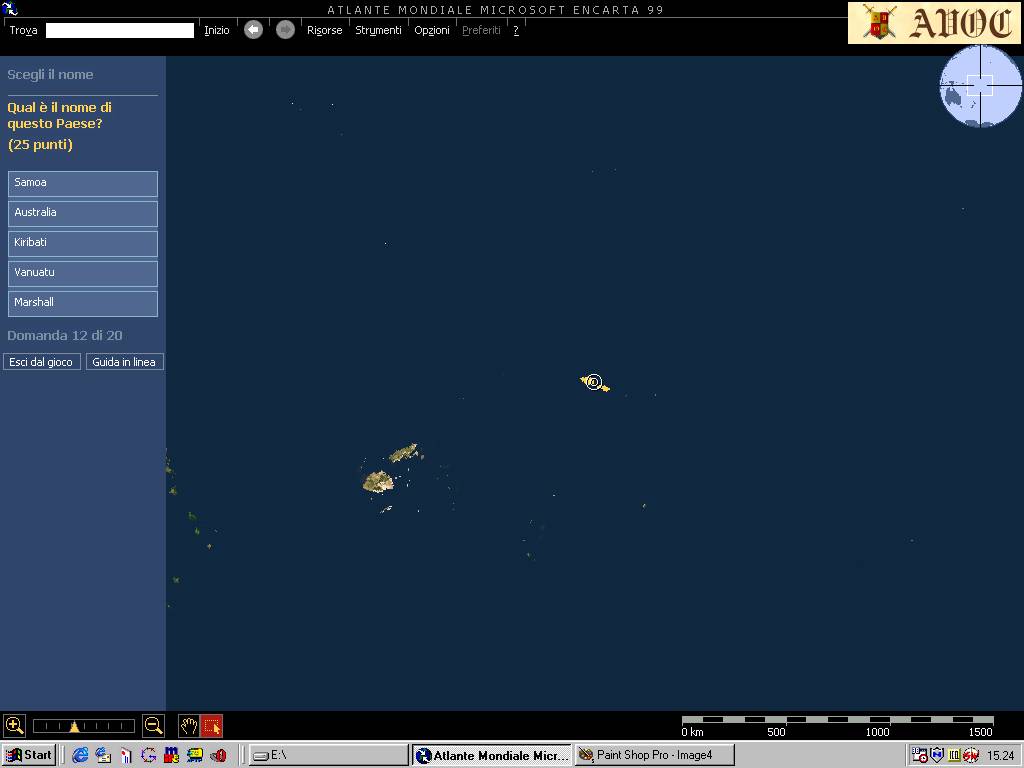Open the Strumenti menu

pyautogui.click(x=378, y=30)
